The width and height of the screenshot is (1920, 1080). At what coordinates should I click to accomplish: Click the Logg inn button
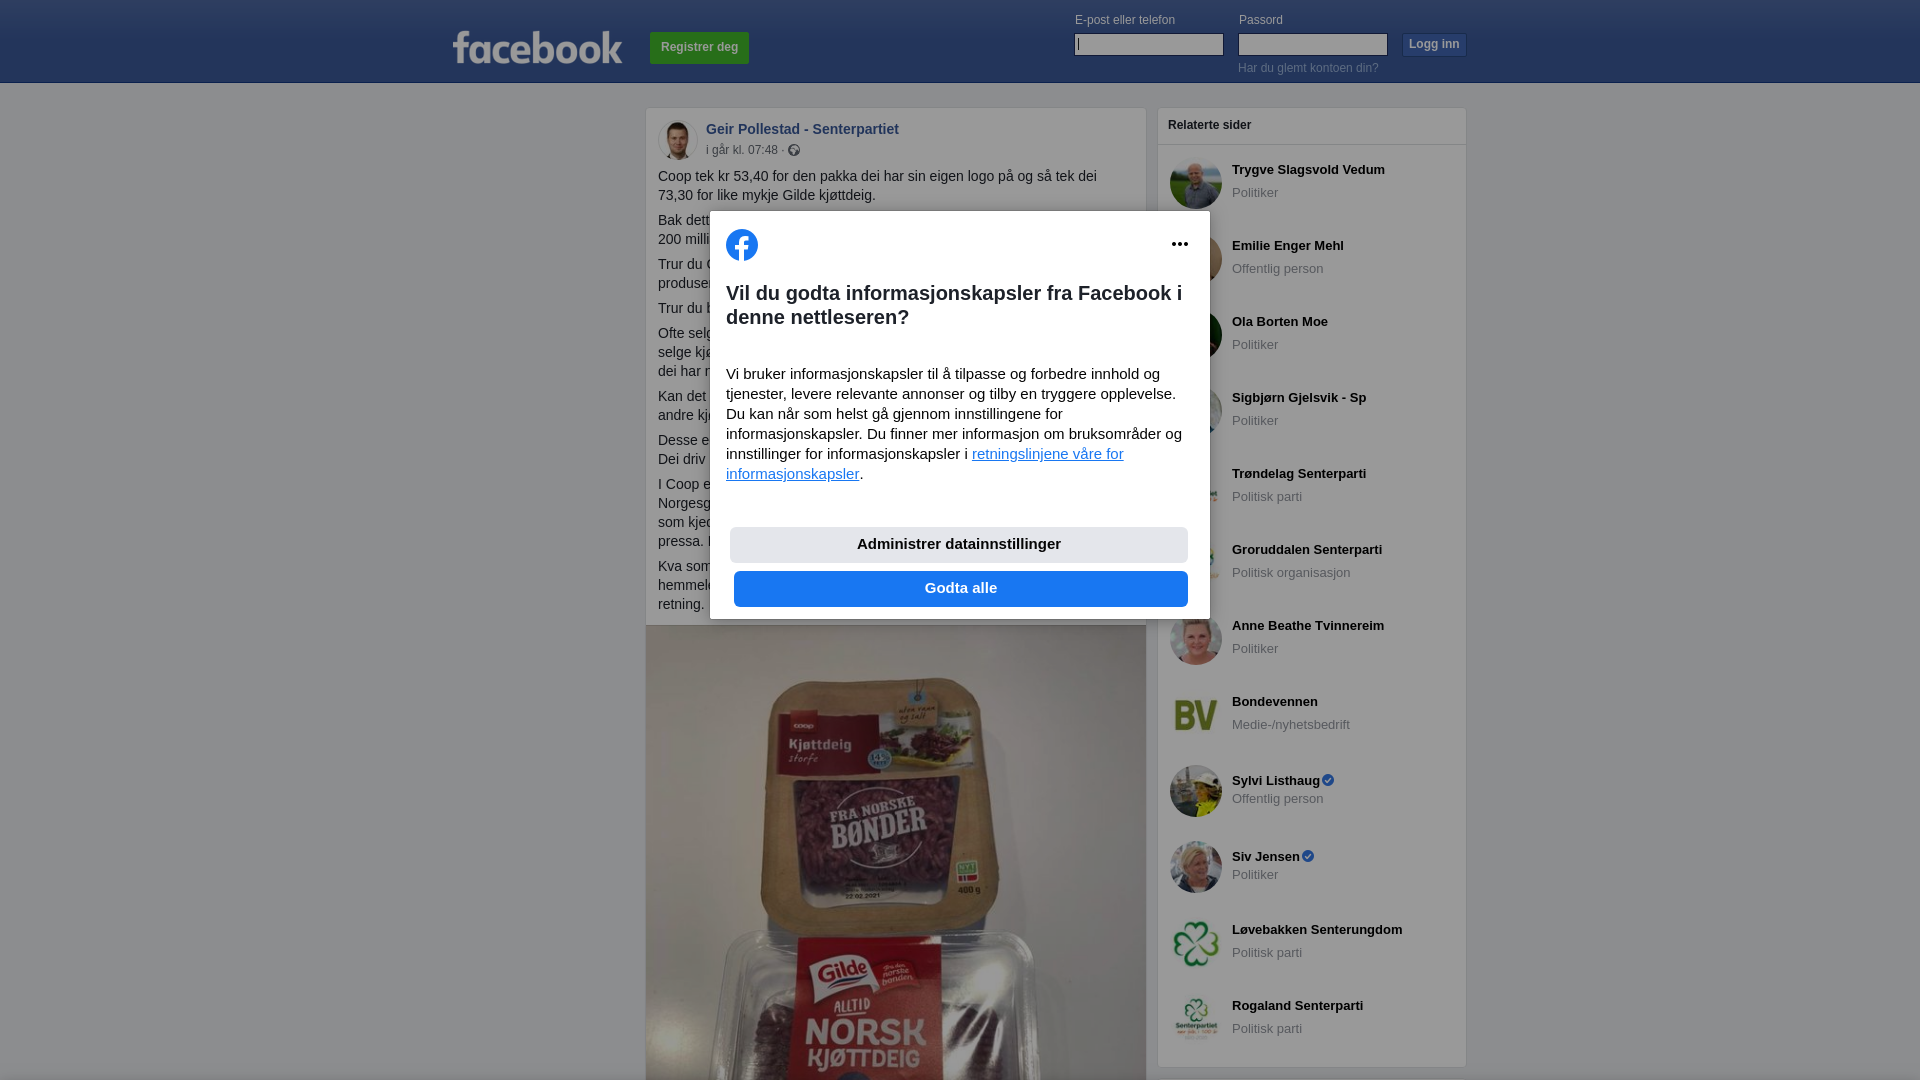[1434, 44]
